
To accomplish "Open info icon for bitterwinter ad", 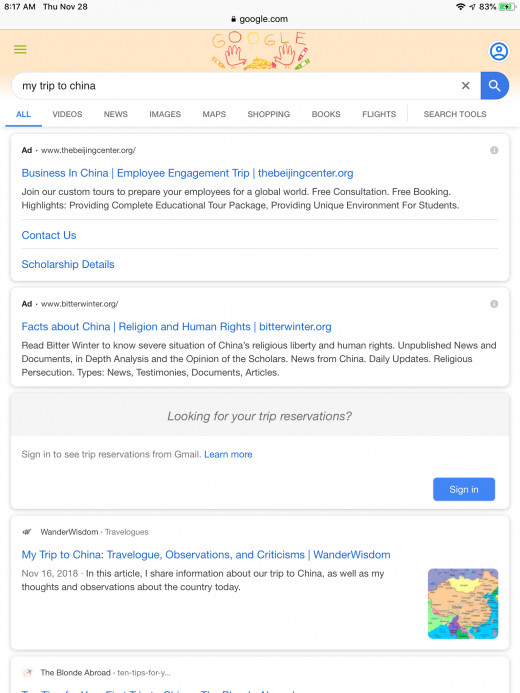I will point(494,304).
